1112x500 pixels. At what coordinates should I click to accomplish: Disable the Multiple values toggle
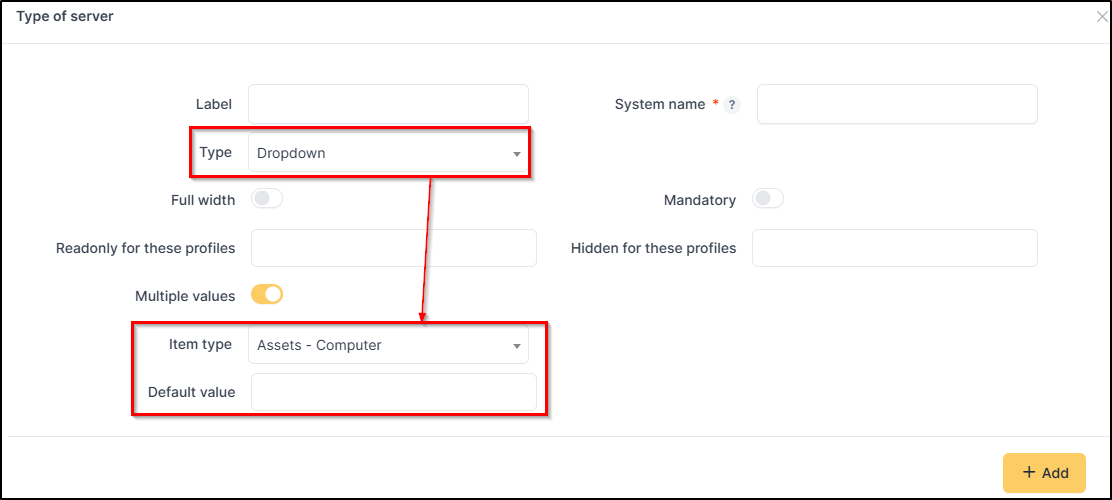[267, 295]
